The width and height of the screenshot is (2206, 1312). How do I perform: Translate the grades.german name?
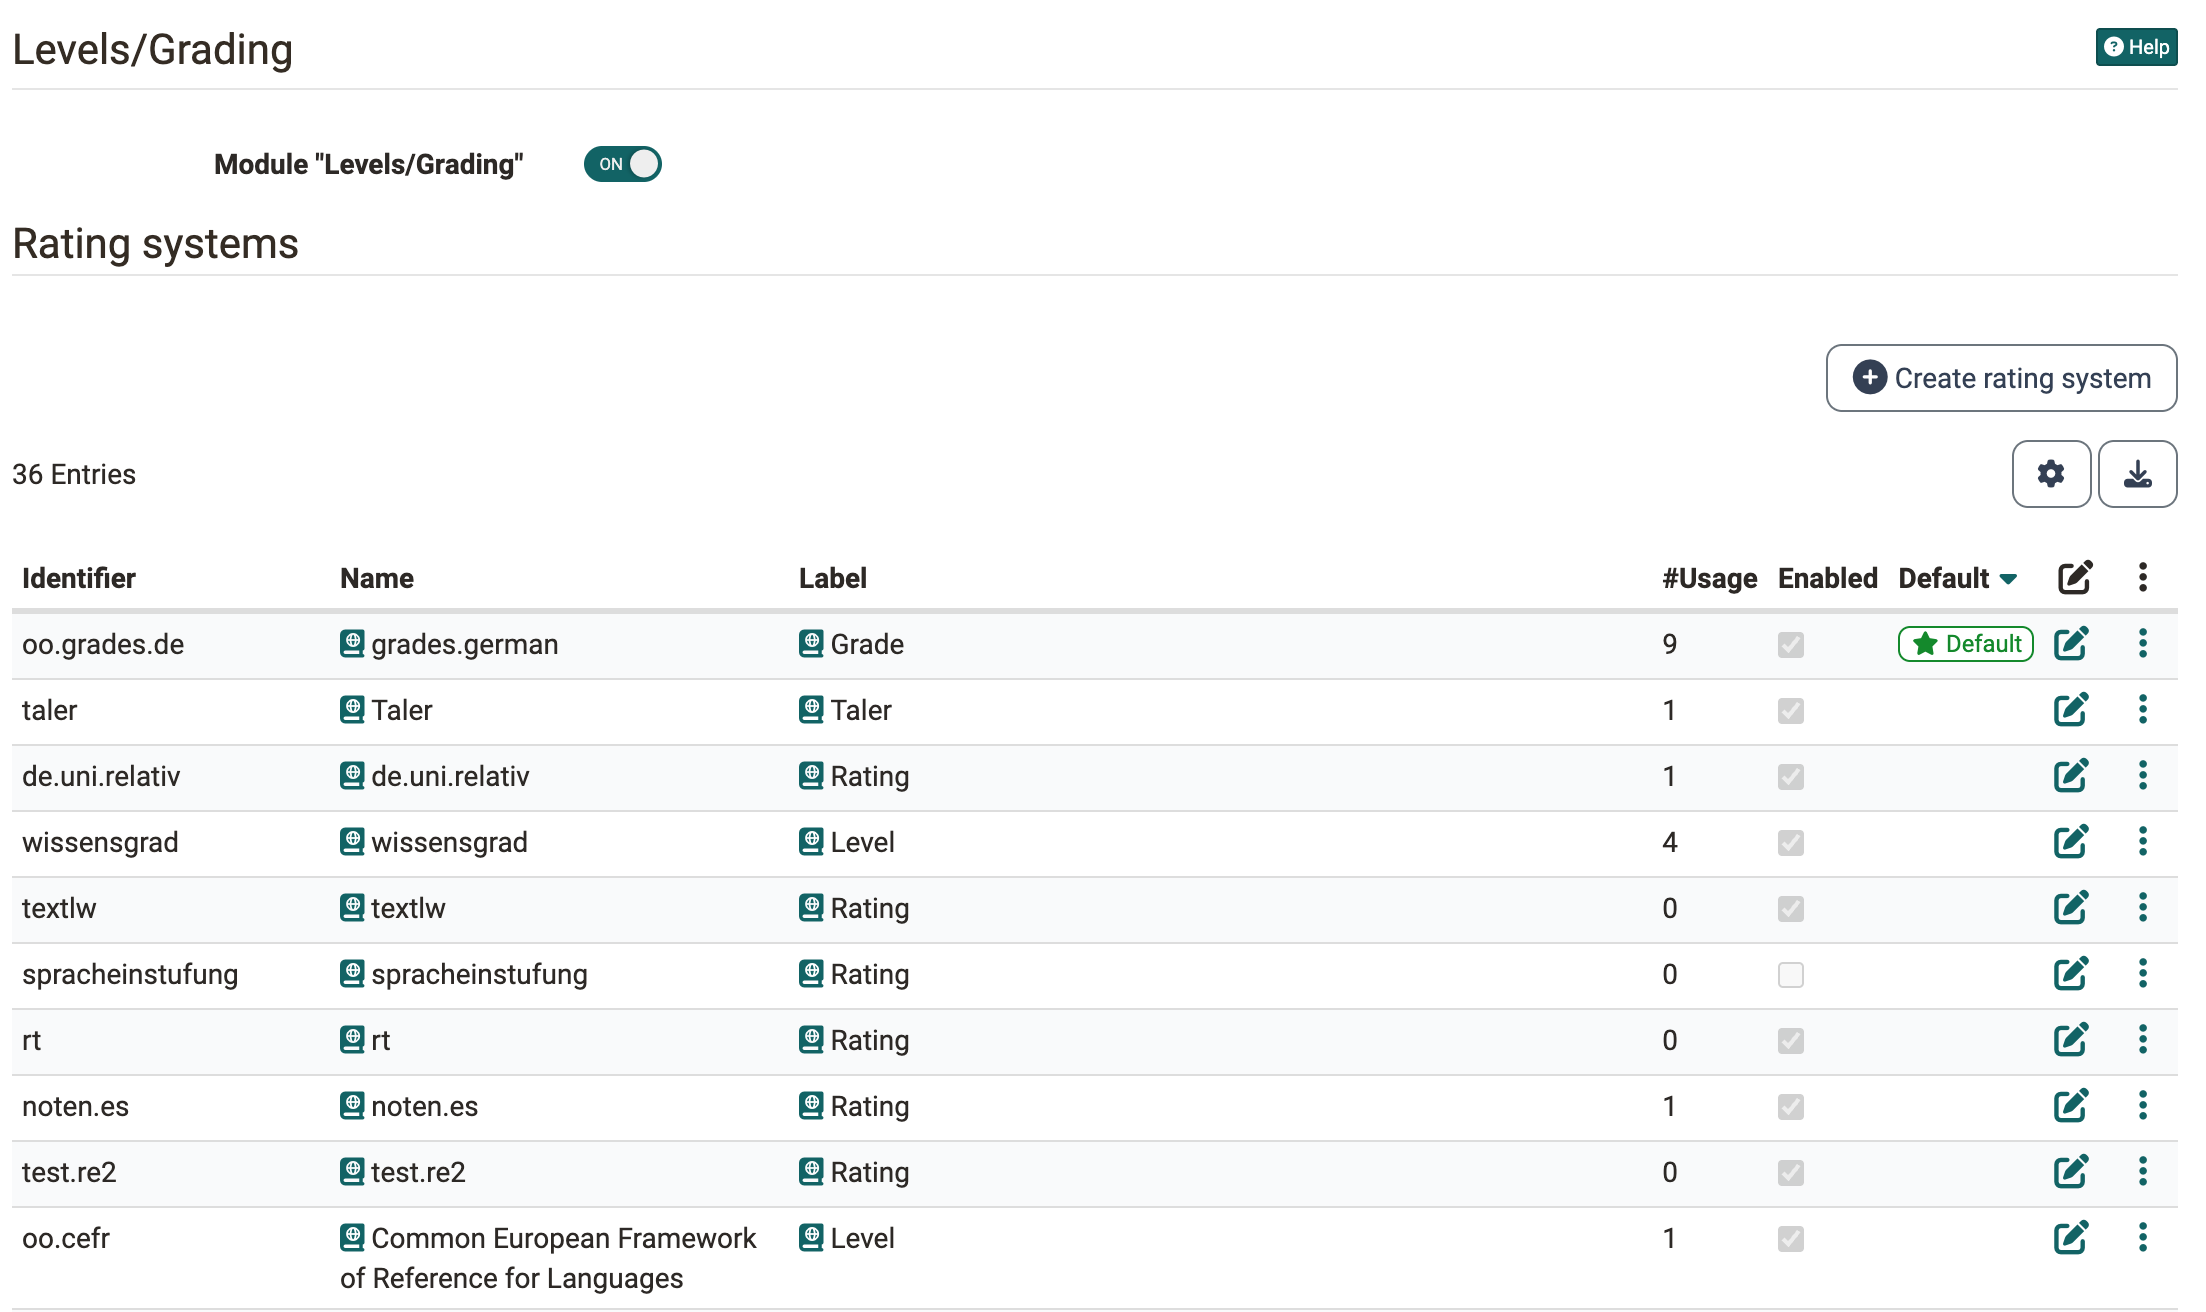[352, 643]
